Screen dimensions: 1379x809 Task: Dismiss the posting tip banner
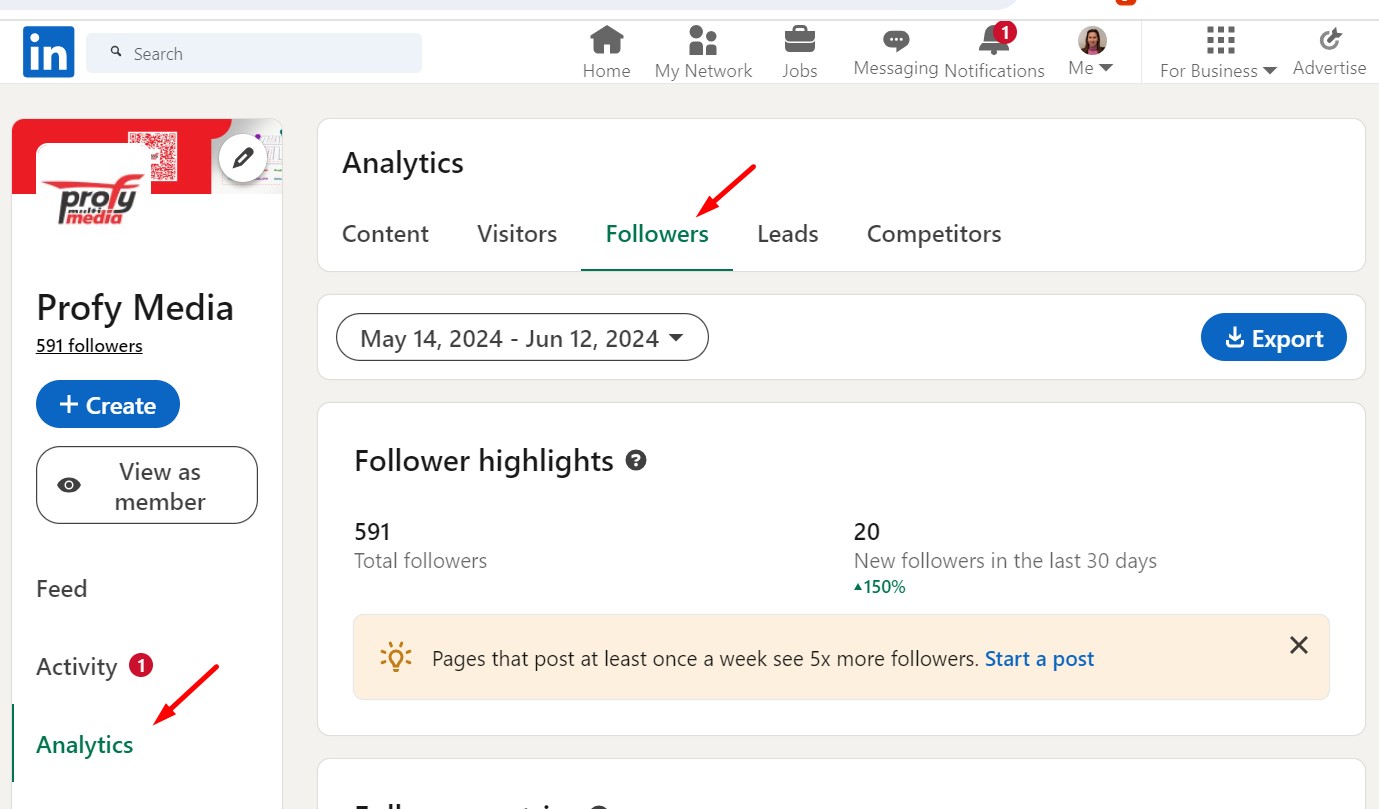[x=1298, y=646]
